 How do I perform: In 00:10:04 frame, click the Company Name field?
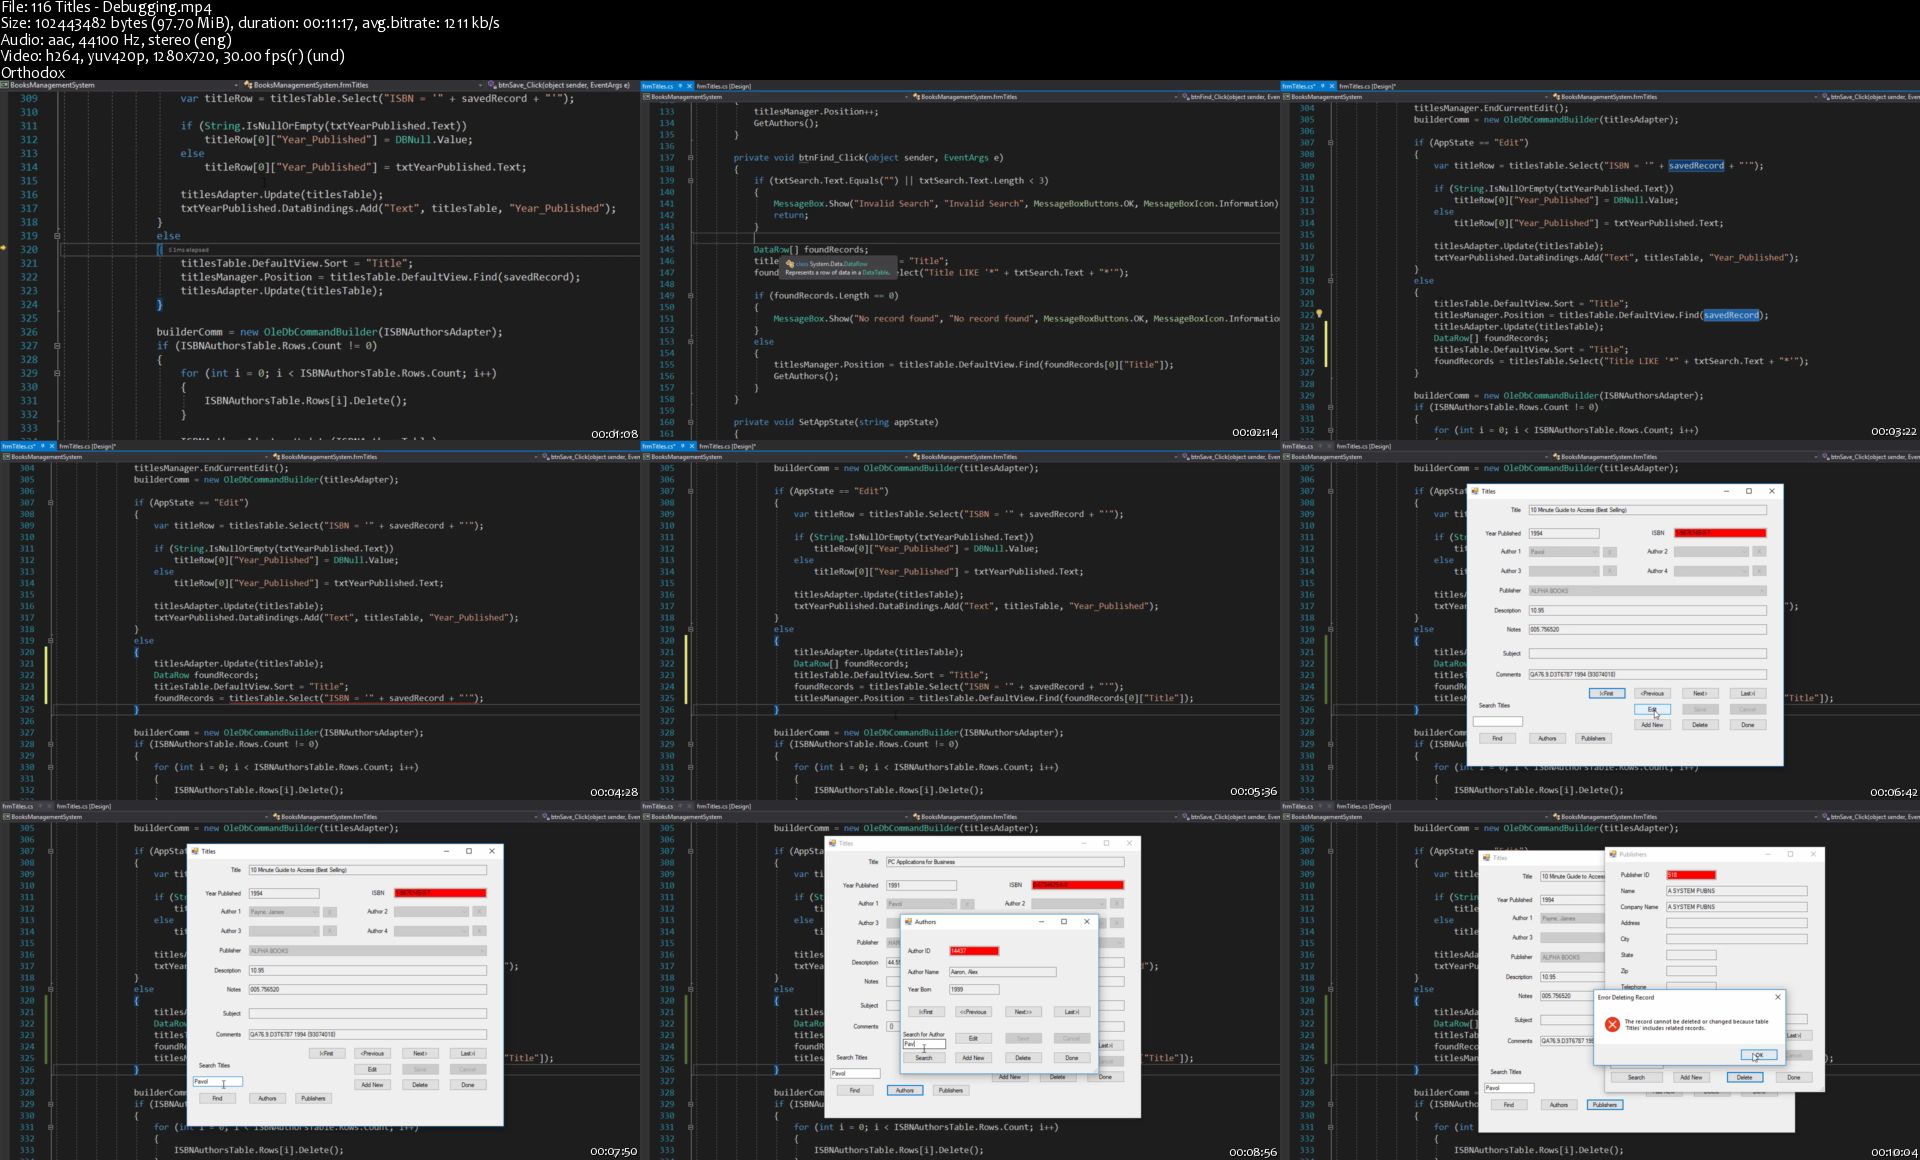coord(1736,907)
